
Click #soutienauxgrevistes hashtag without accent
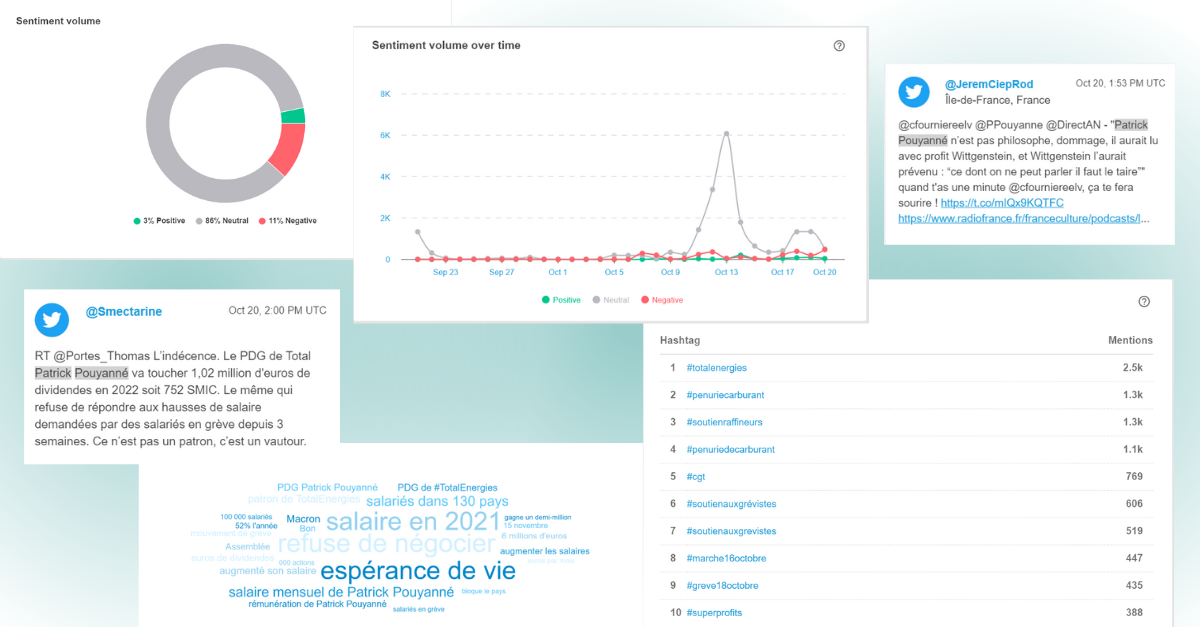click(731, 531)
